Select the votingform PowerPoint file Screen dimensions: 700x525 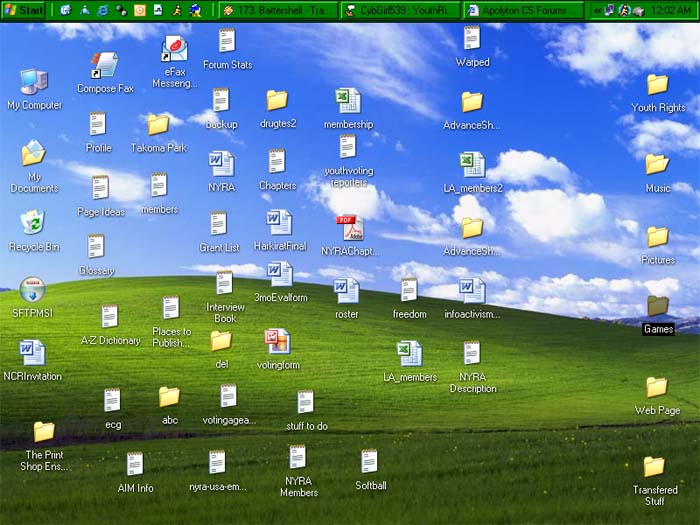277,342
